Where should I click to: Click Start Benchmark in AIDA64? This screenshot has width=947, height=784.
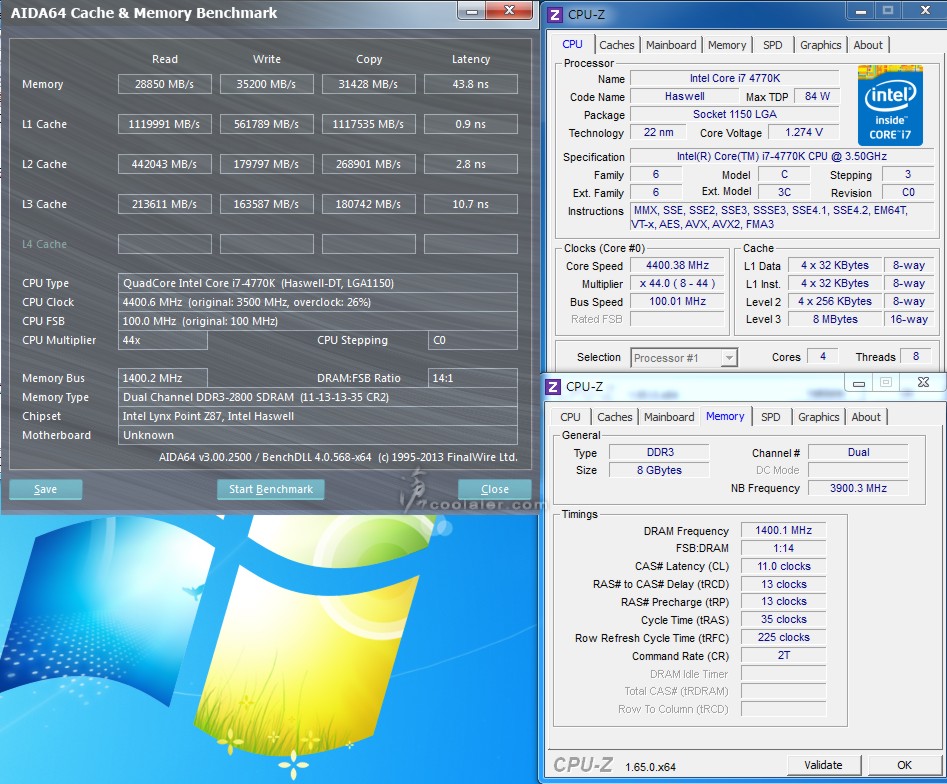click(x=271, y=489)
